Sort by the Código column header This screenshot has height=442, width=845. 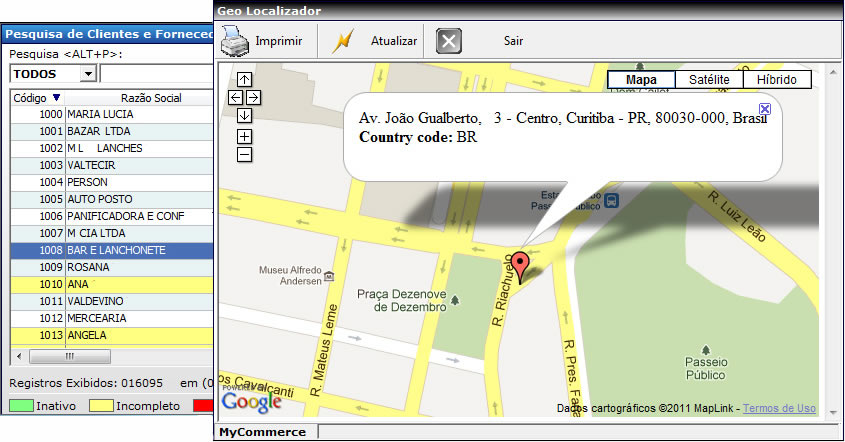pyautogui.click(x=37, y=98)
